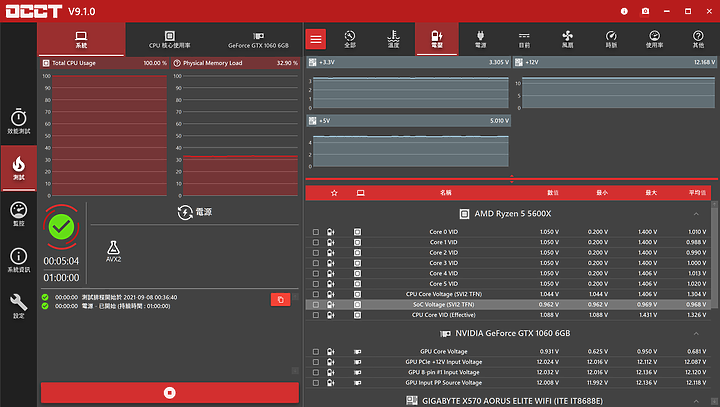This screenshot has width=720, height=407.
Task: Copy log with the red clipboard button
Action: point(281,300)
